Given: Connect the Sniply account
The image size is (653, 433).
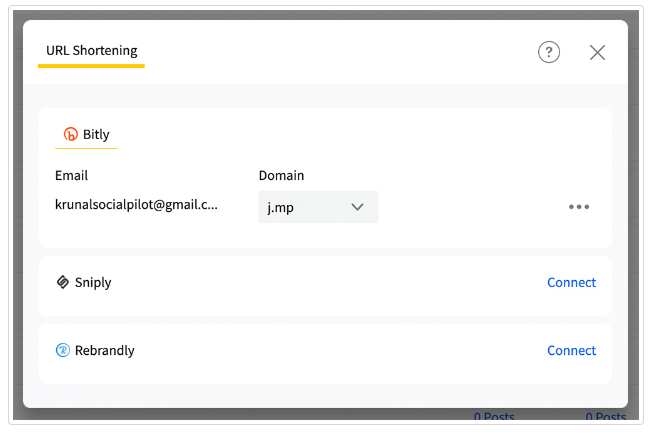Looking at the screenshot, I should click(571, 283).
